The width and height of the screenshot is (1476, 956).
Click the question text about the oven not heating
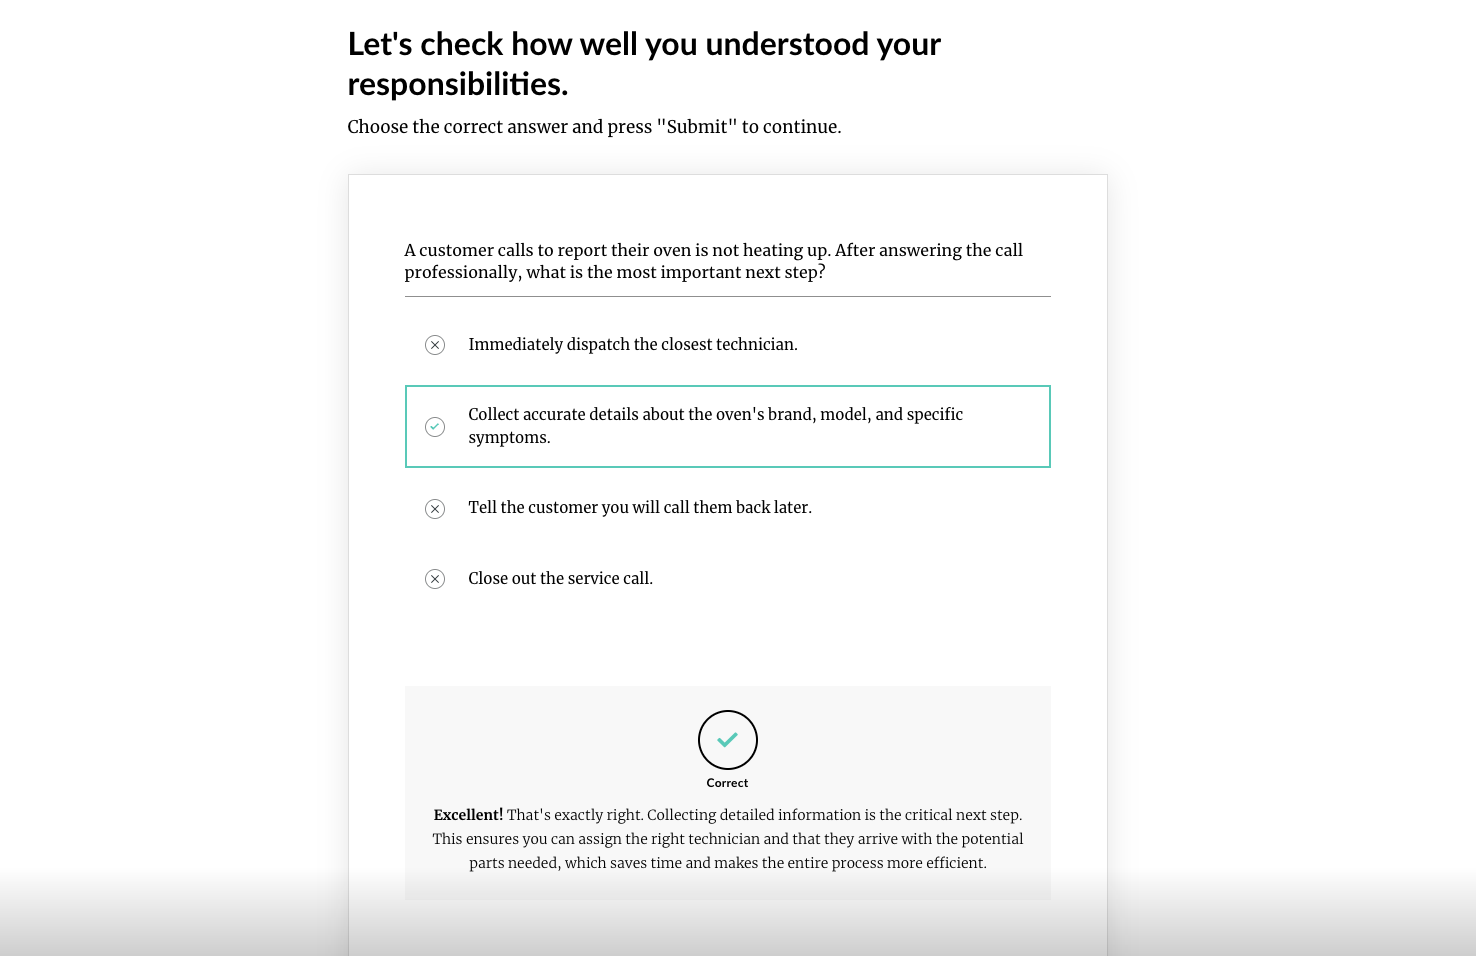[x=713, y=260]
